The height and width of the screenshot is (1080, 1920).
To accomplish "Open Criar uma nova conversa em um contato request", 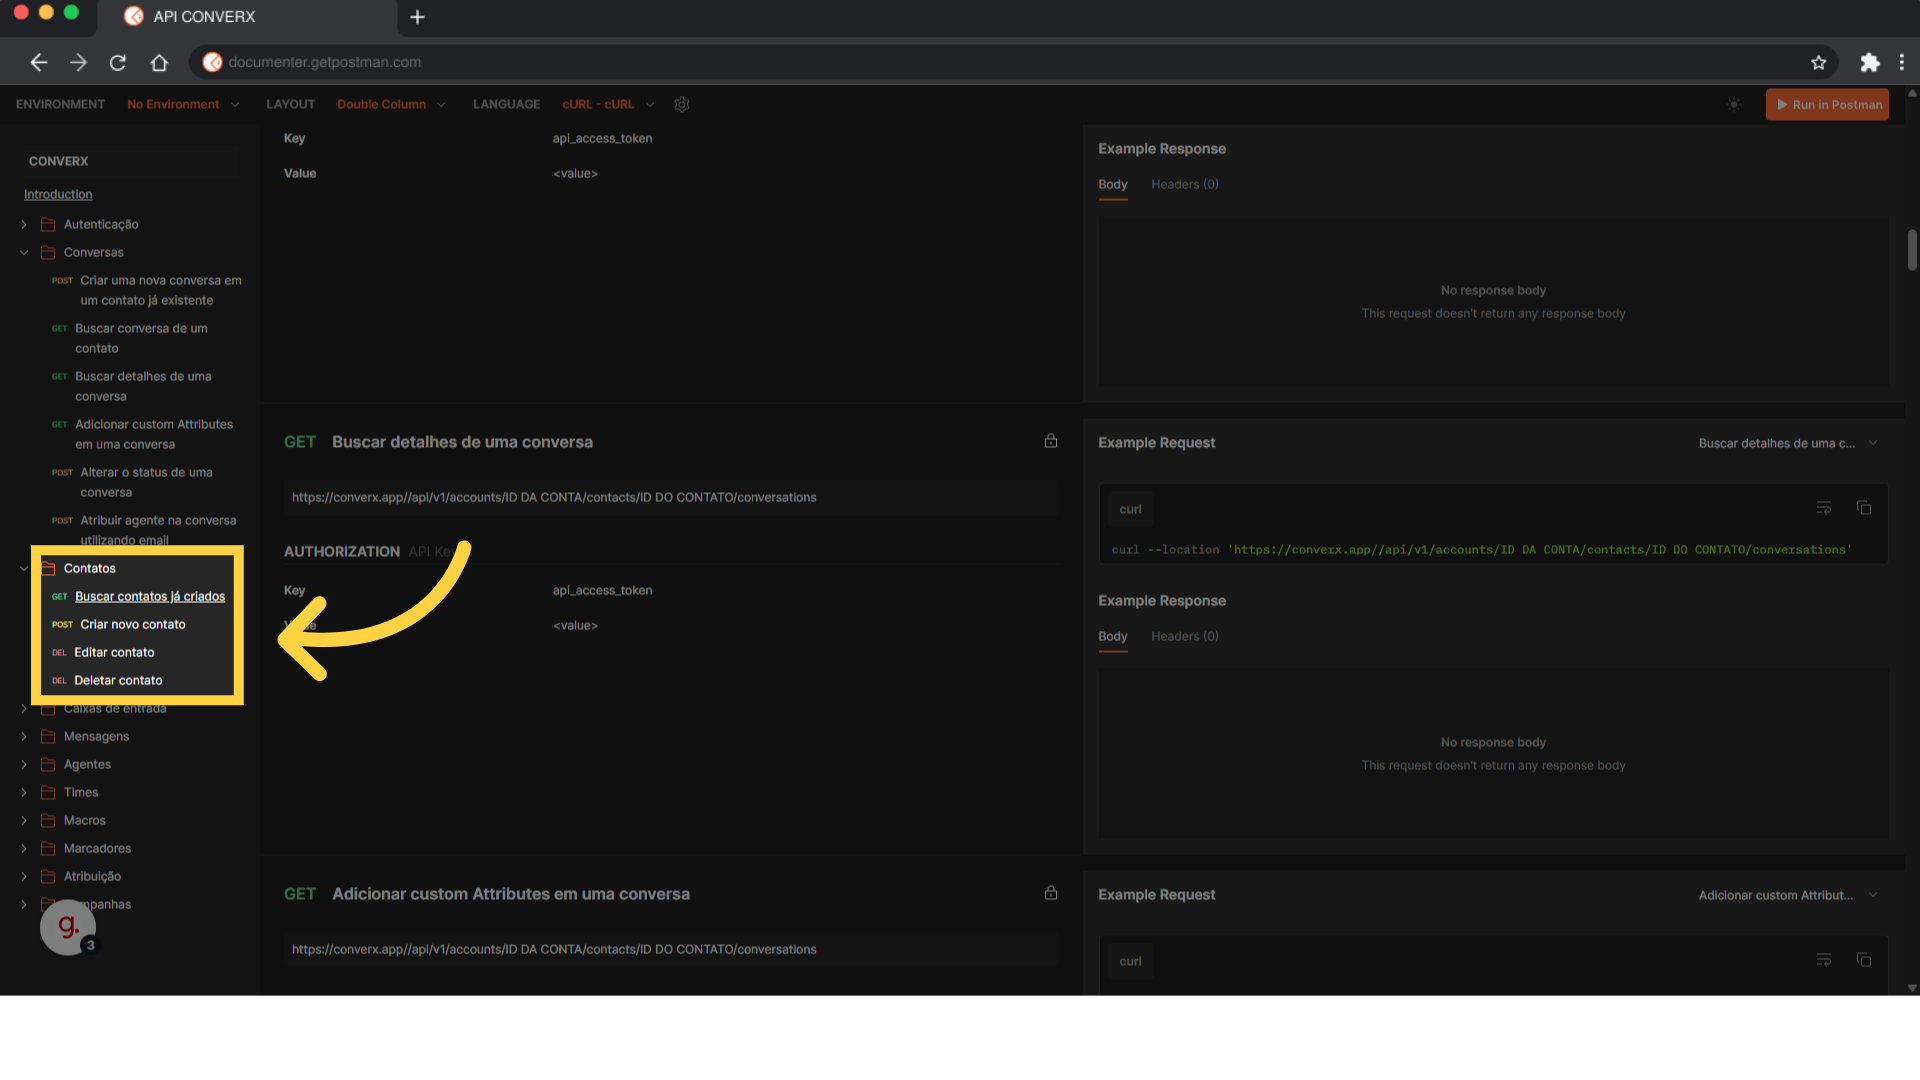I will click(x=160, y=290).
